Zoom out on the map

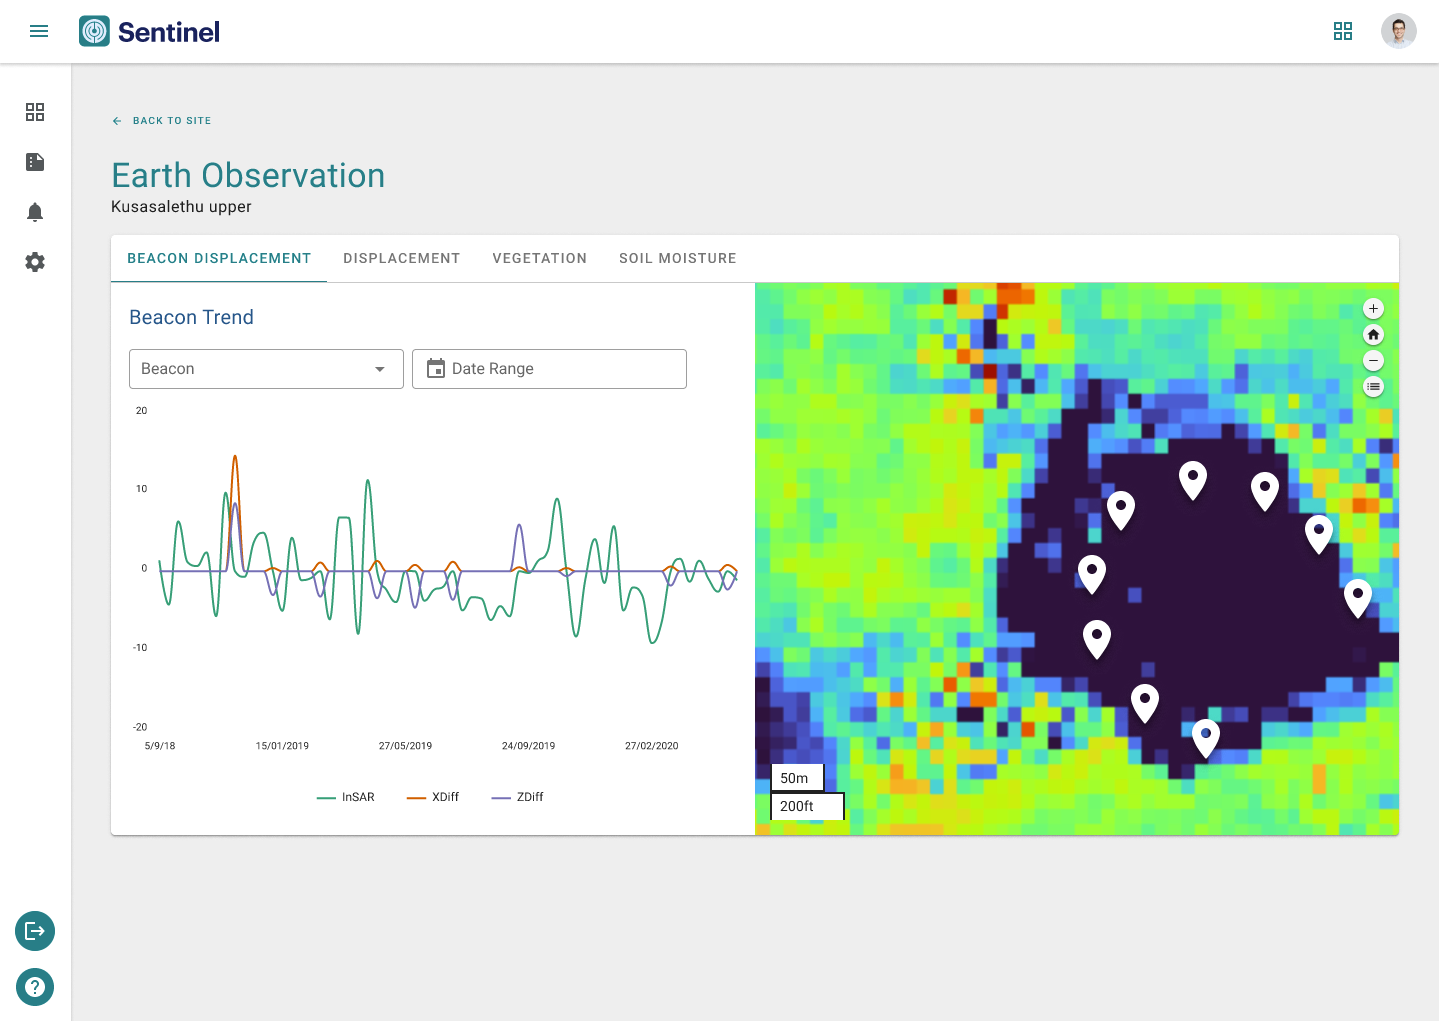1374,361
